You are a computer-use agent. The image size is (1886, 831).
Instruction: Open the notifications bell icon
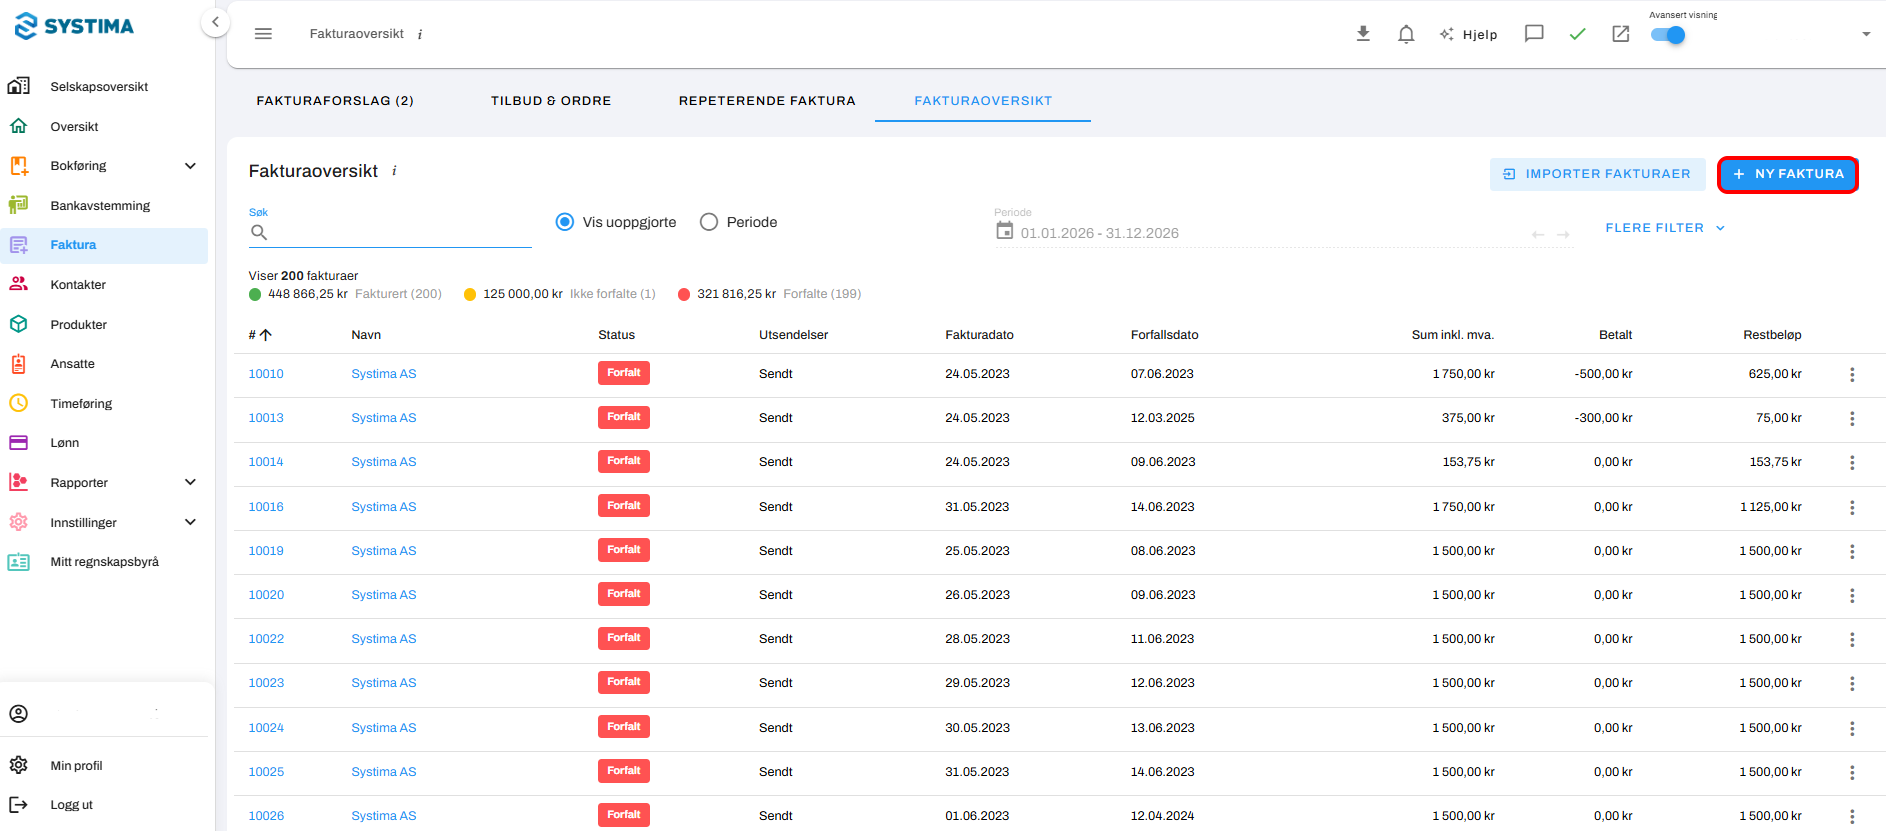point(1406,34)
